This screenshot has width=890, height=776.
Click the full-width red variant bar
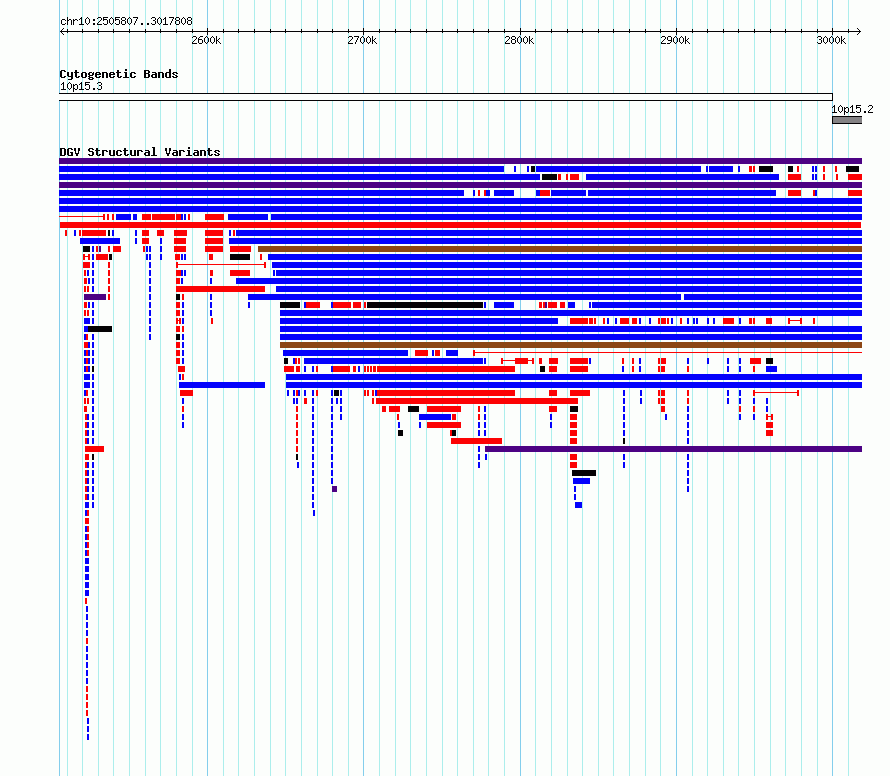(x=460, y=225)
